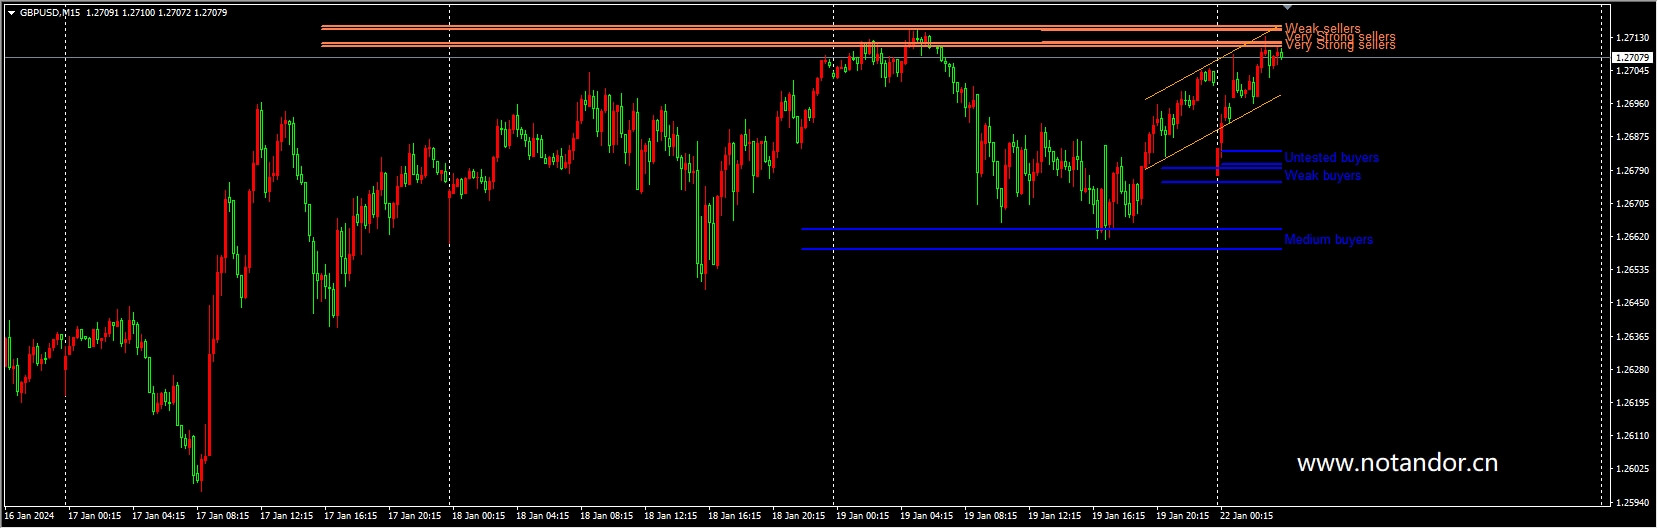This screenshot has width=1658, height=529.
Task: Click the 18 Jan 16:15 time label
Action: (735, 517)
